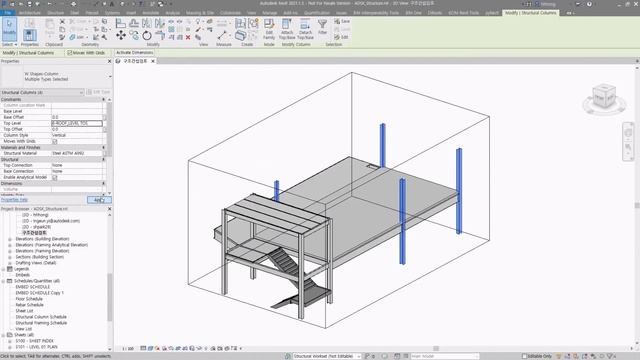The image size is (640, 360).
Task: Click the Cut to clipboard icon
Action: (62, 21)
